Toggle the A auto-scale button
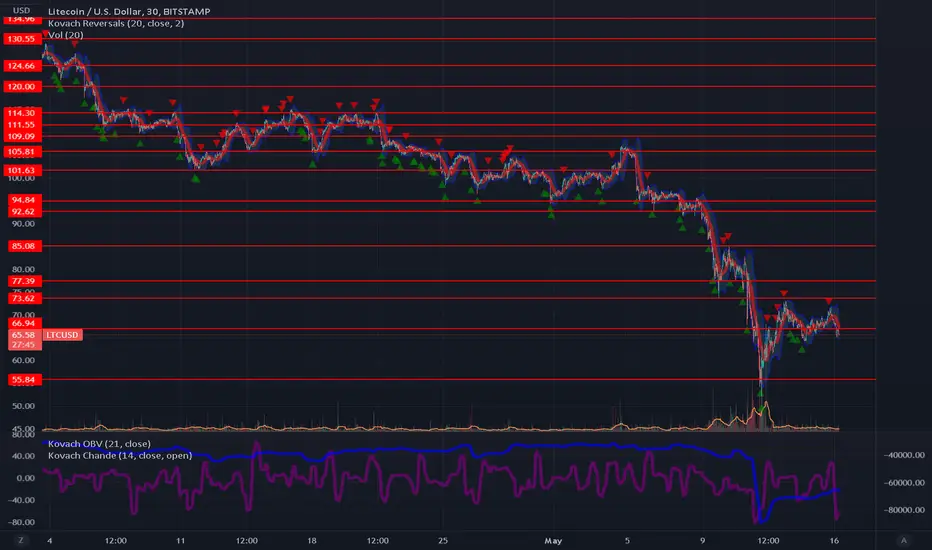Screen dimensions: 932x550 tap(903, 540)
